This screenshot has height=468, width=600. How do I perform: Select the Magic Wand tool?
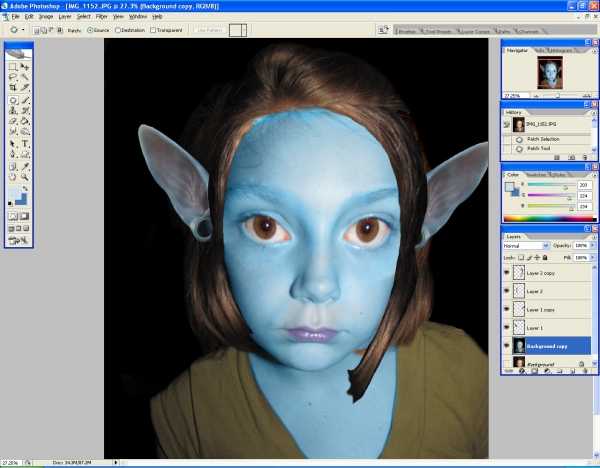coord(25,77)
